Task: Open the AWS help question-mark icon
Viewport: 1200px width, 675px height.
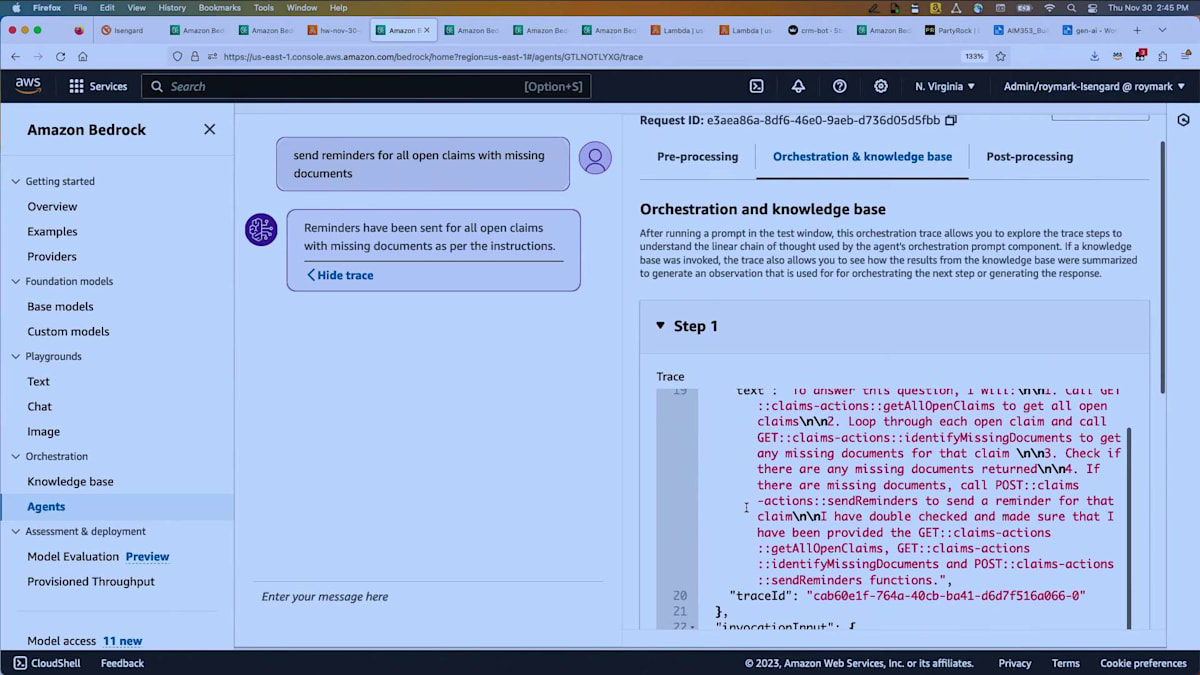Action: coord(840,86)
